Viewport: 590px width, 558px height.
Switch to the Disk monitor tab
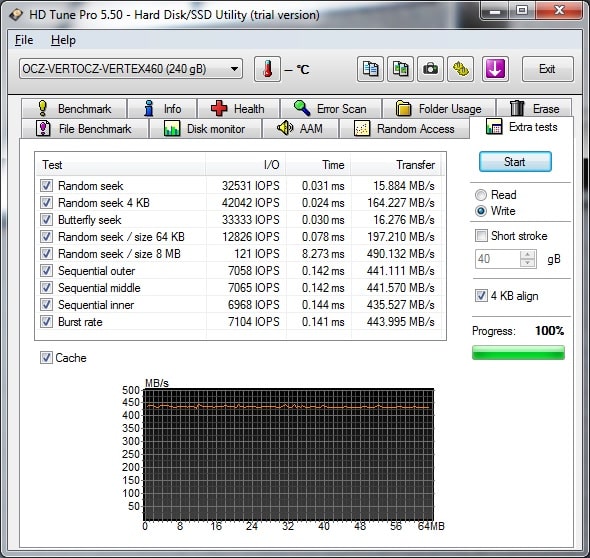tap(205, 129)
